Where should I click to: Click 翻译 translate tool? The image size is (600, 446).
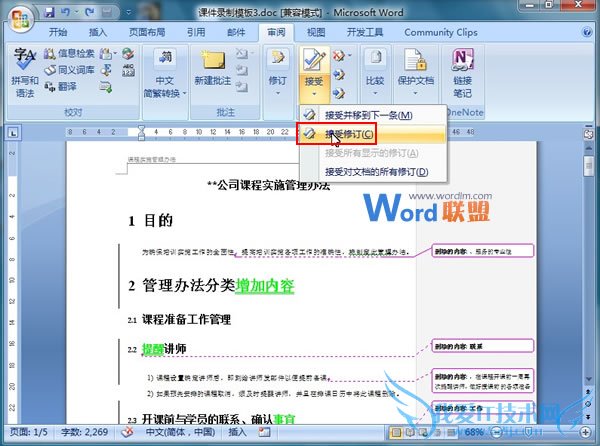click(x=60, y=87)
